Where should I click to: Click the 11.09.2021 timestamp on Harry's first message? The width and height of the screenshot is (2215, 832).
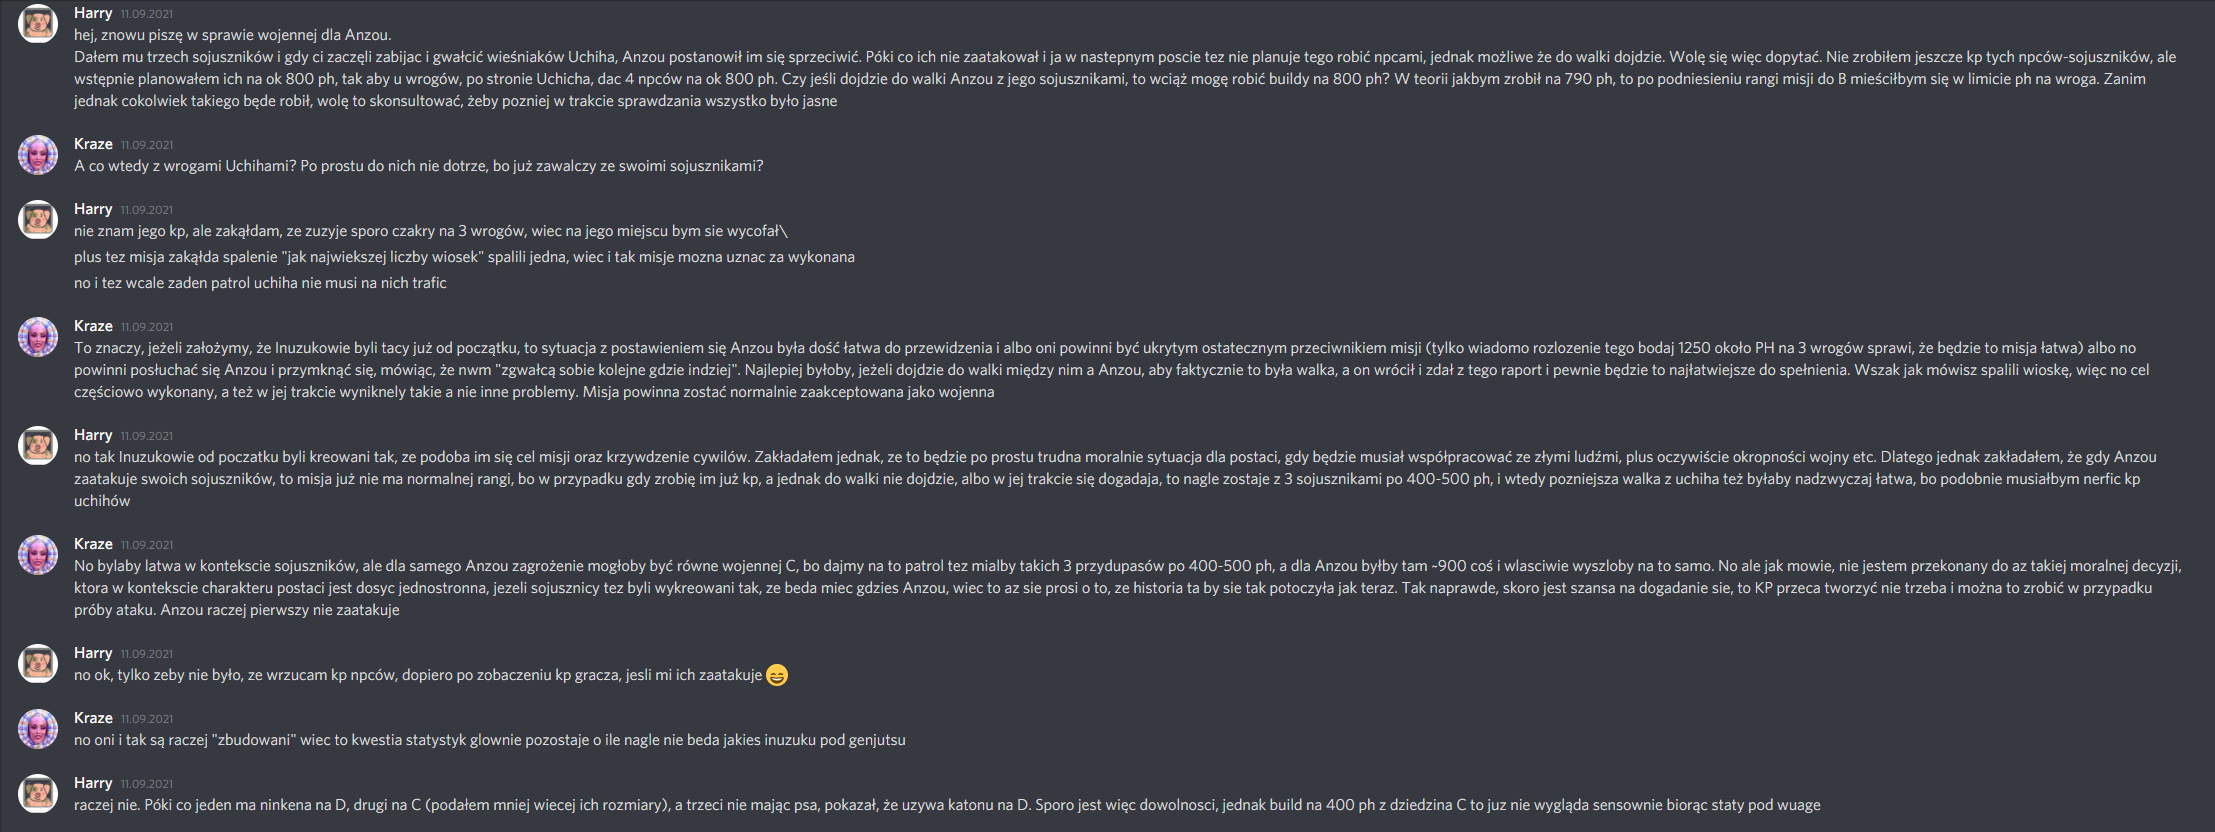[147, 14]
